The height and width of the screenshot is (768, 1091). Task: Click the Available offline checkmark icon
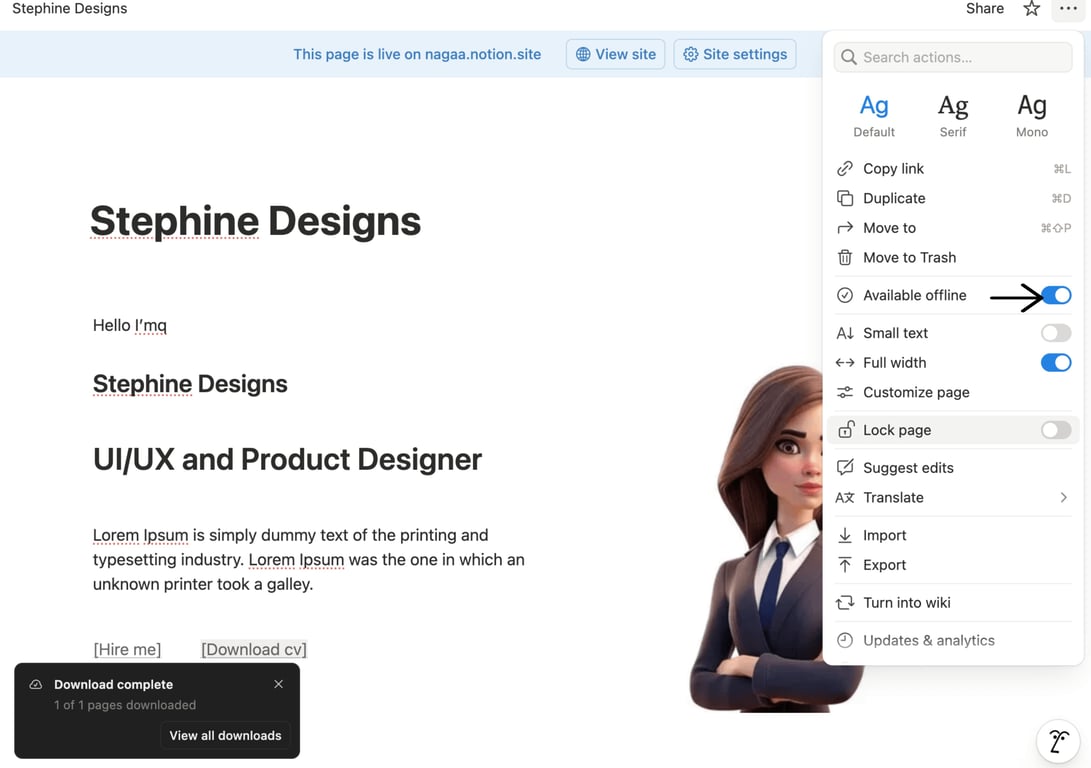coord(845,295)
